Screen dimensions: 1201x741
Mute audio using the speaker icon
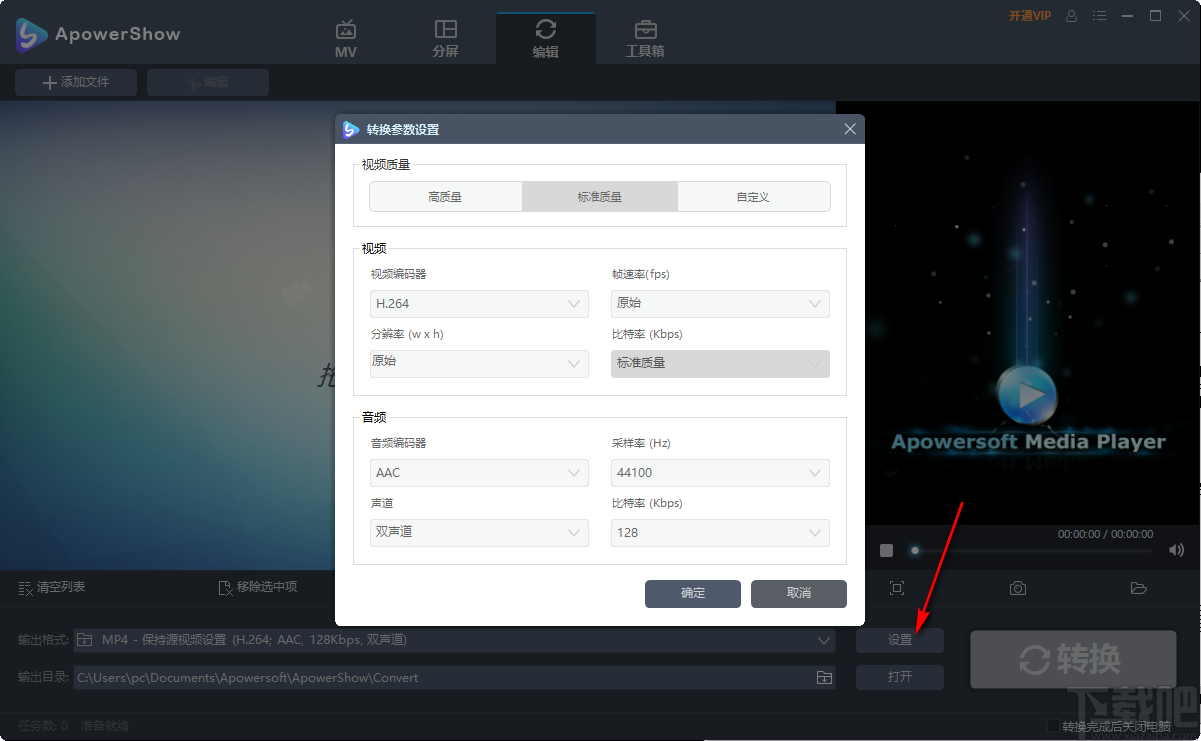(x=1176, y=549)
